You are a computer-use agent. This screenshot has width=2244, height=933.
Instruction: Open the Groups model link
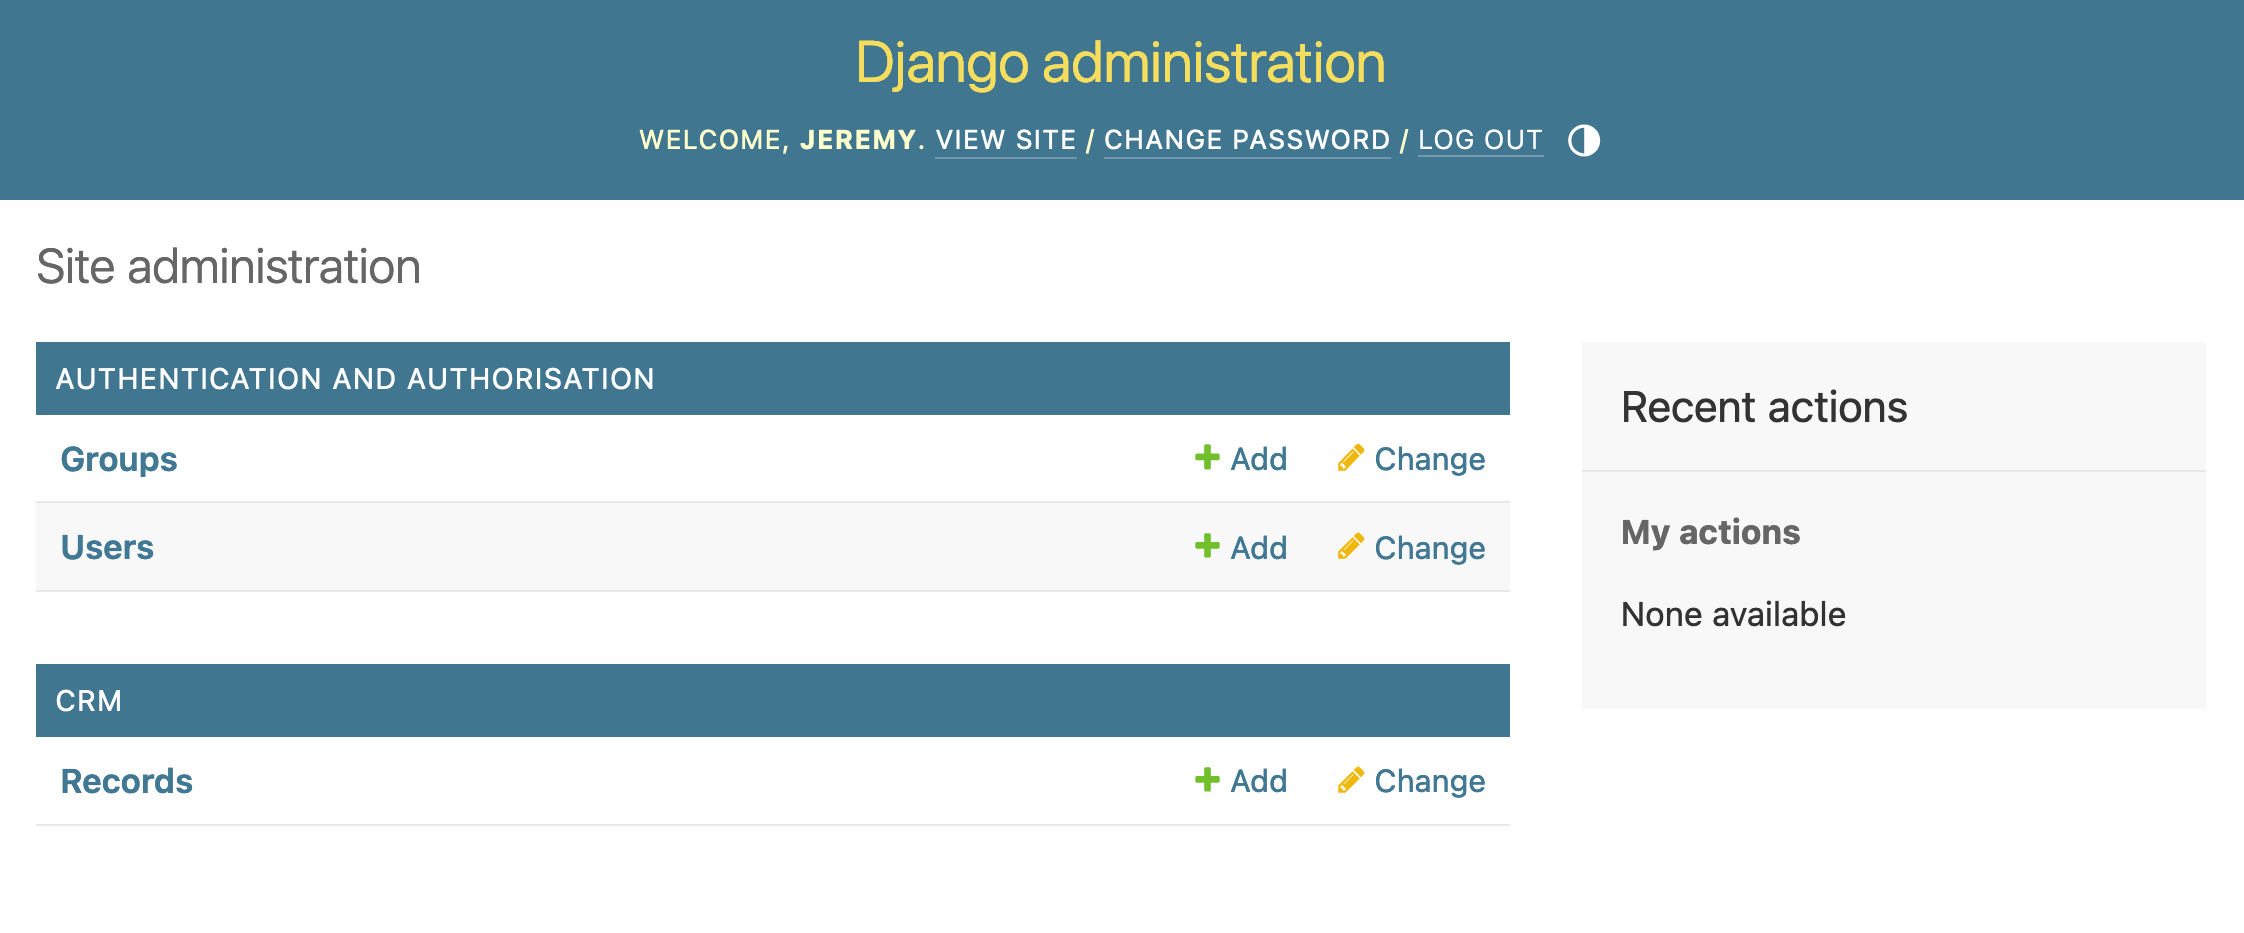coord(119,459)
